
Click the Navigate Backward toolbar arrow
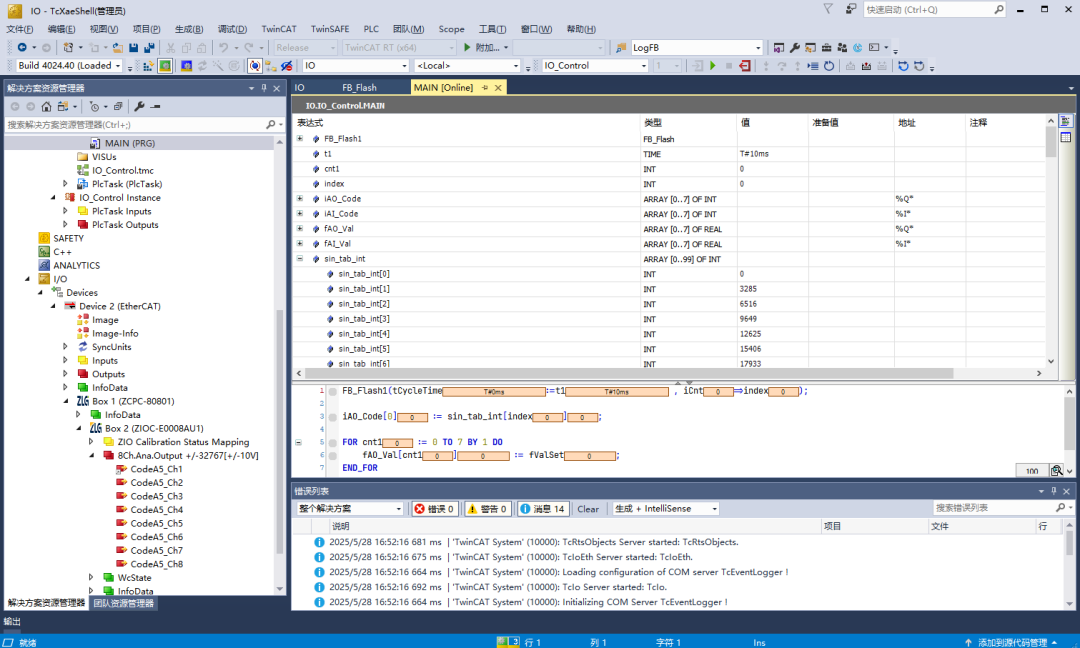pyautogui.click(x=22, y=48)
